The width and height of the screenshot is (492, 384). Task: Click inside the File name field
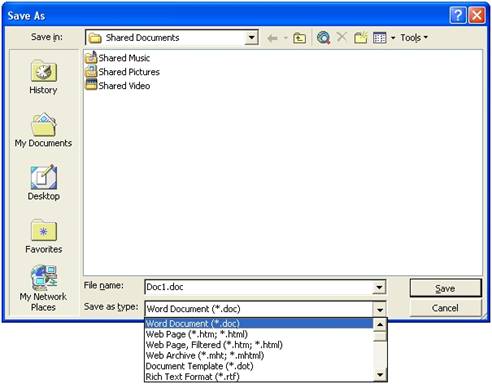click(x=259, y=287)
